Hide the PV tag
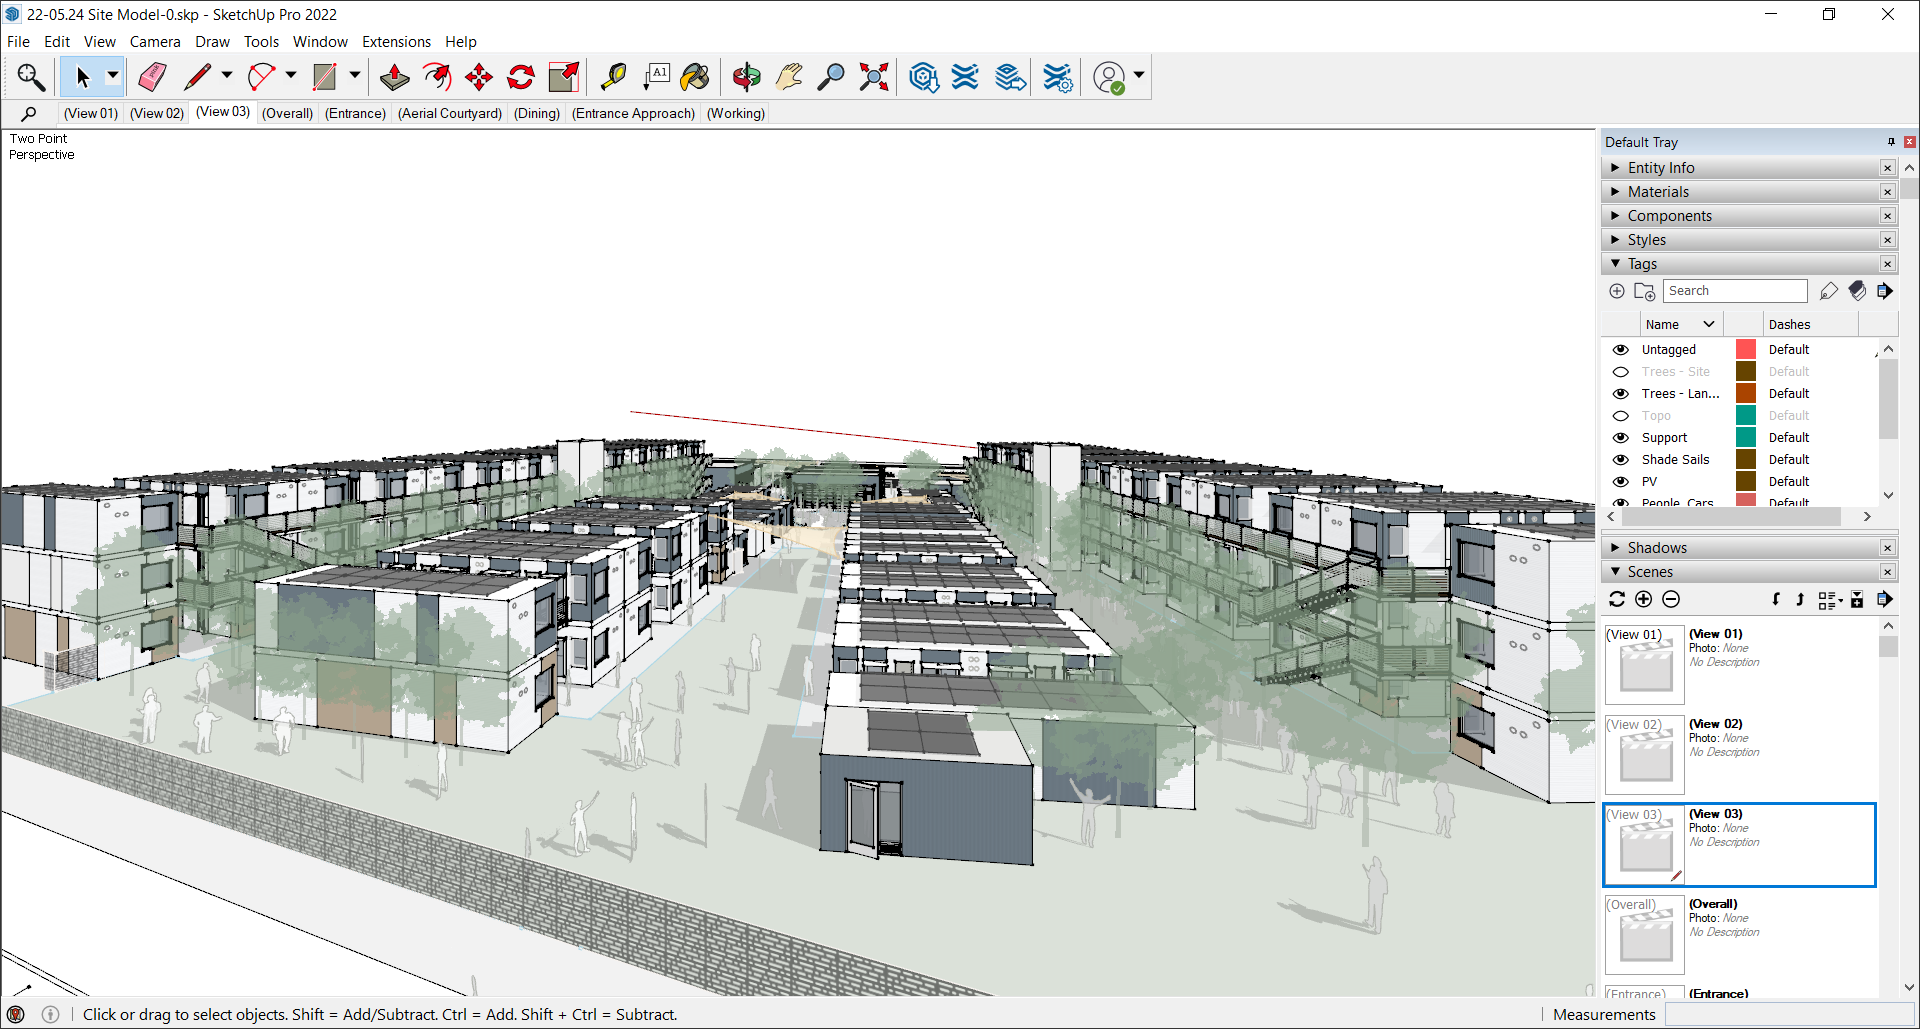Viewport: 1920px width, 1029px height. (1621, 482)
